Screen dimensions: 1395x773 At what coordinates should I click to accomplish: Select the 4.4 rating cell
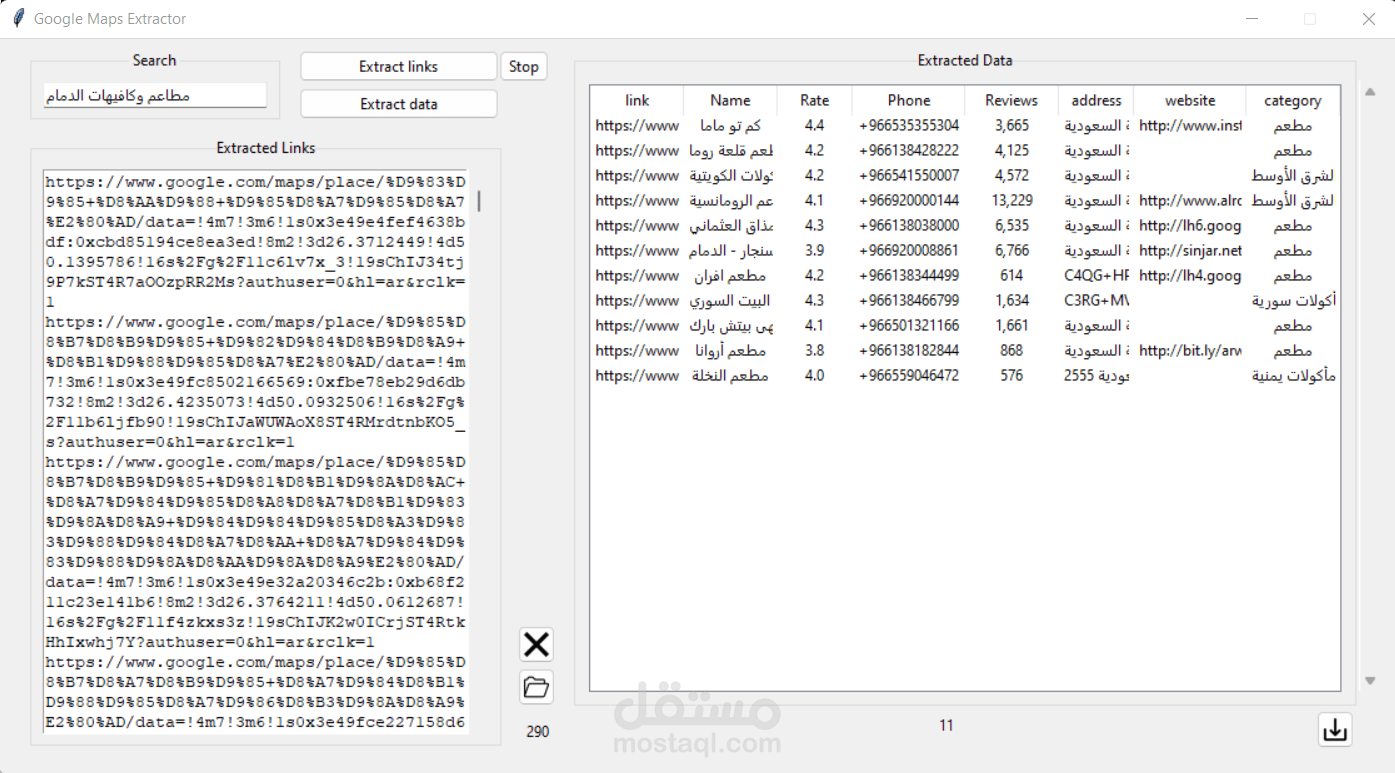pos(815,126)
